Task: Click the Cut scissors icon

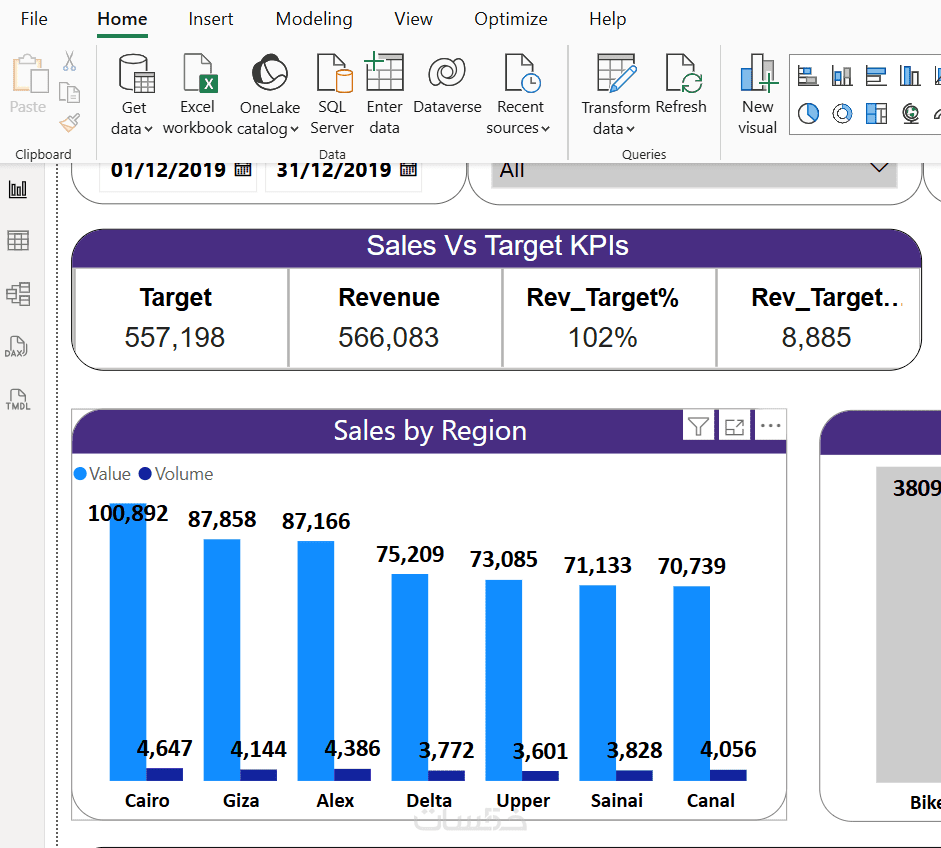Action: pos(70,62)
